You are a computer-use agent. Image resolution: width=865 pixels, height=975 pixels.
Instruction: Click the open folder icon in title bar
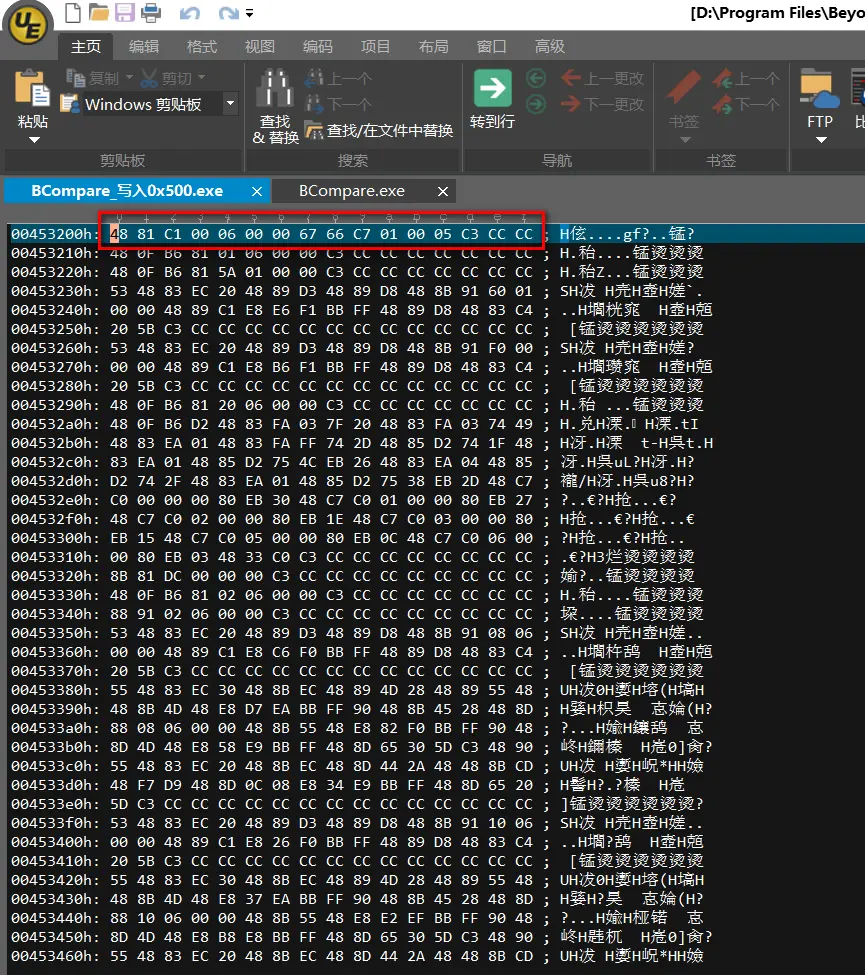click(x=99, y=13)
